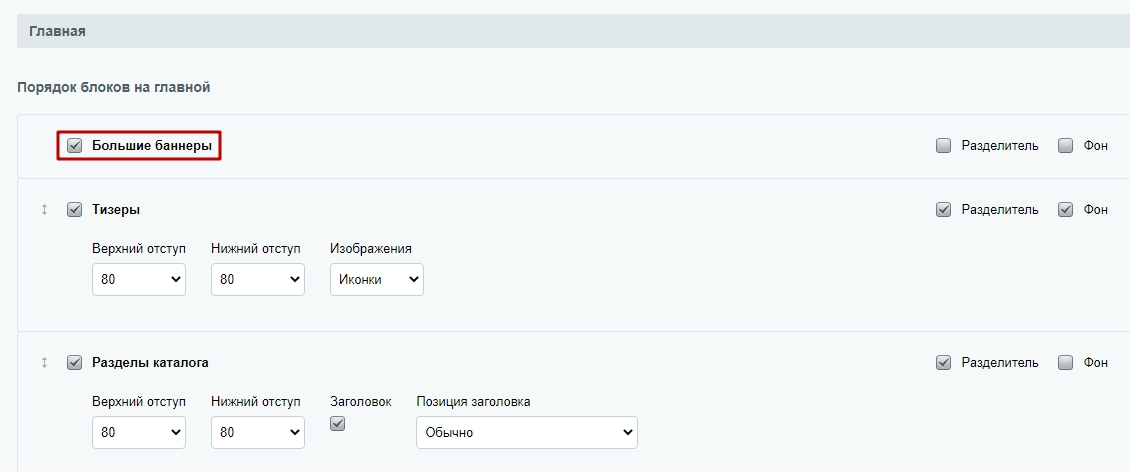This screenshot has width=1130, height=472.
Task: Click the drag handle beside Разделы каталога
Action: [x=44, y=362]
